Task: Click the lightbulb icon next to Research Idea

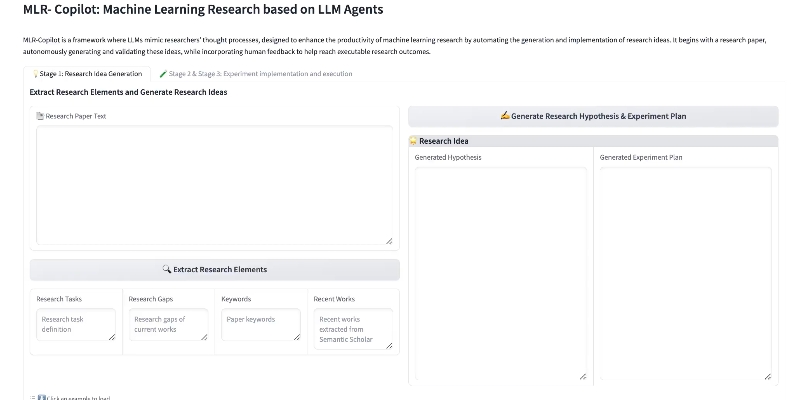Action: pyautogui.click(x=414, y=141)
